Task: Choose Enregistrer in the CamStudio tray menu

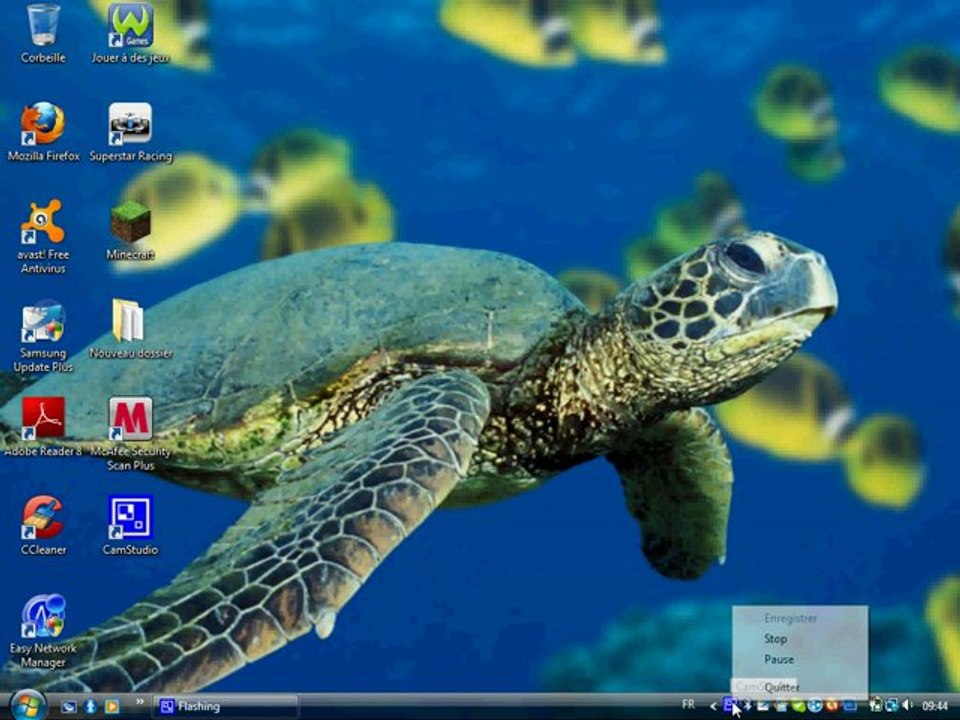Action: [800, 618]
